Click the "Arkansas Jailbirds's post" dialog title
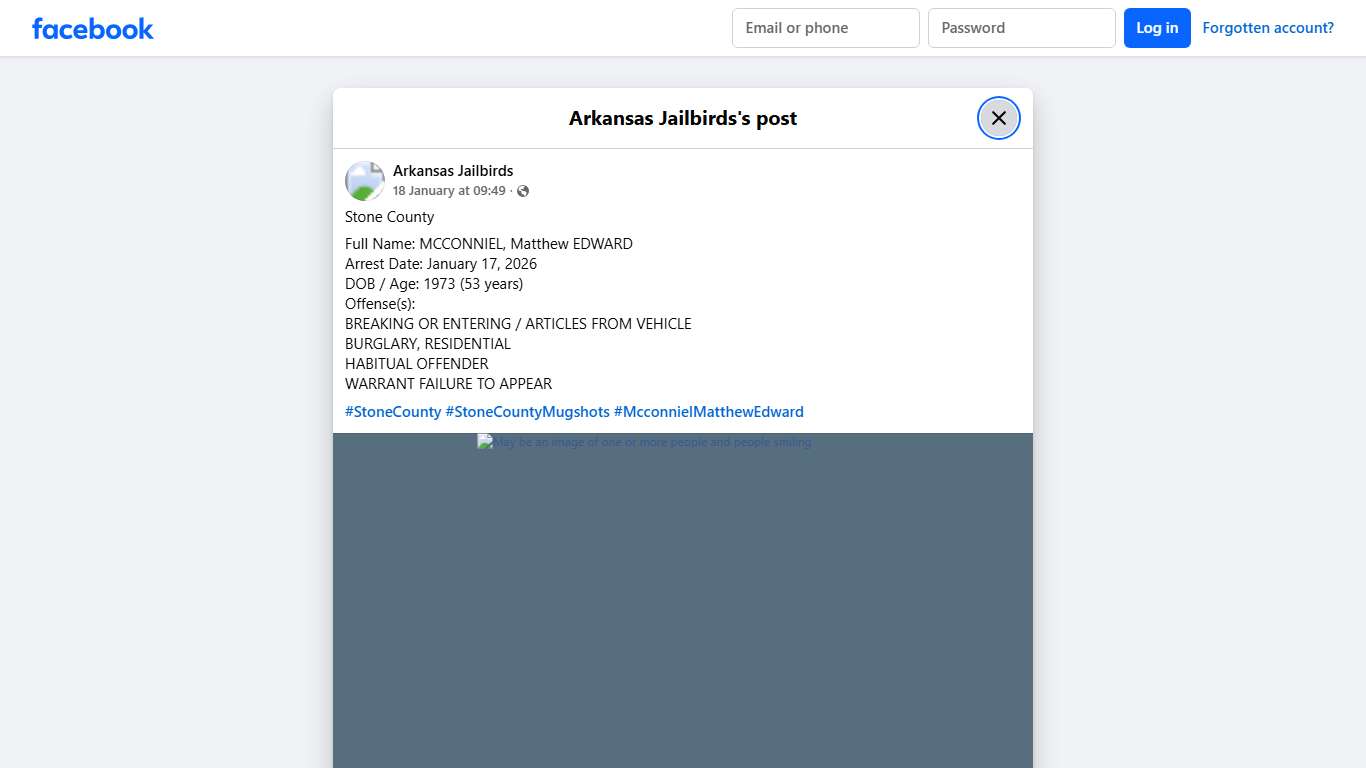This screenshot has height=768, width=1366. pos(682,118)
